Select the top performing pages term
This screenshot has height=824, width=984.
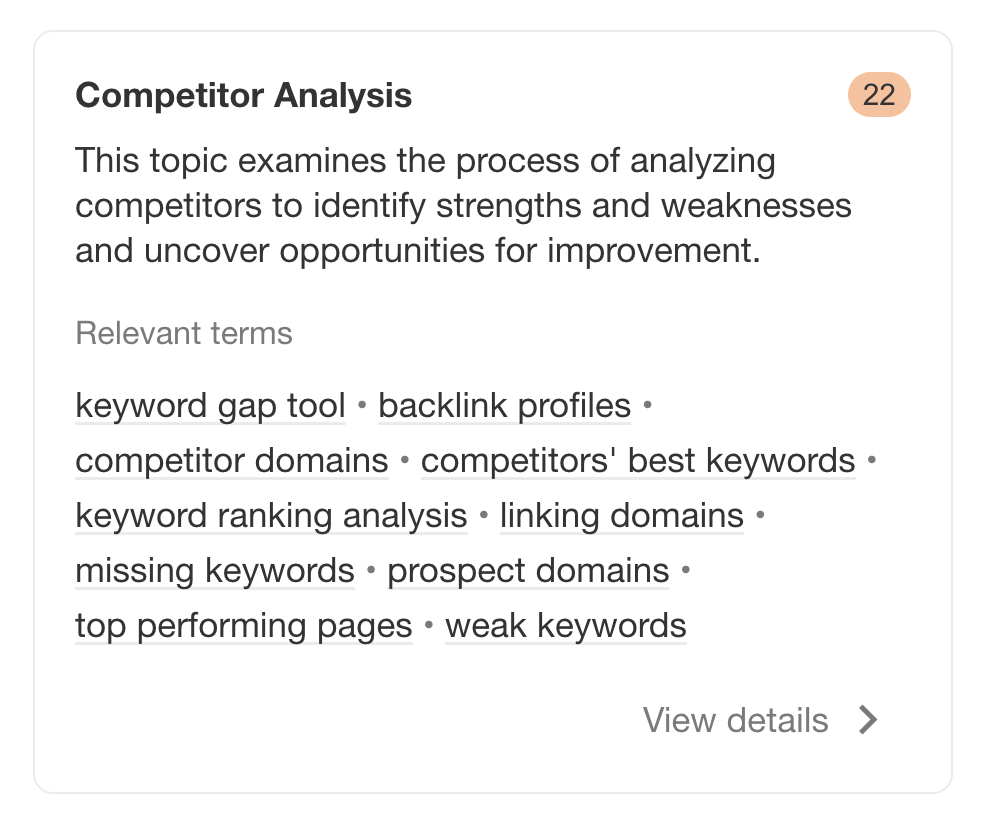pyautogui.click(x=242, y=625)
